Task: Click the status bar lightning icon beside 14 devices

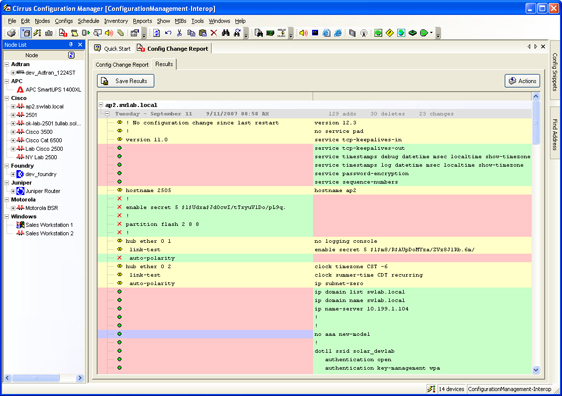Action: (431, 389)
